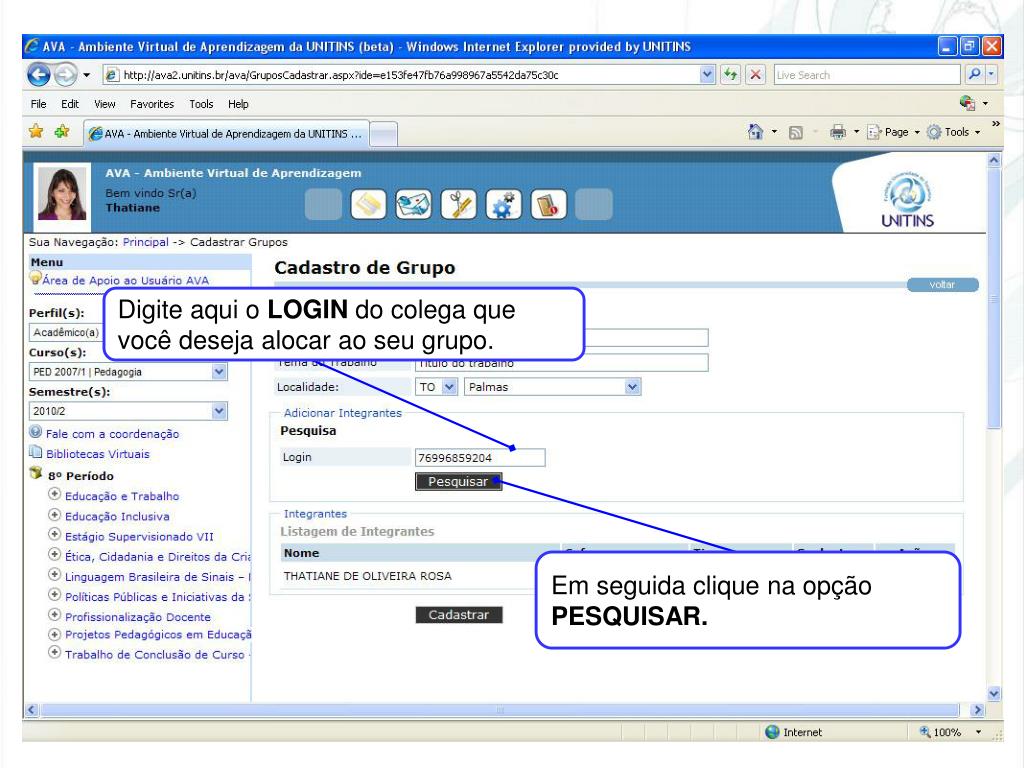The width and height of the screenshot is (1024, 768).
Task: Click the UNITINS logo
Action: (x=908, y=200)
